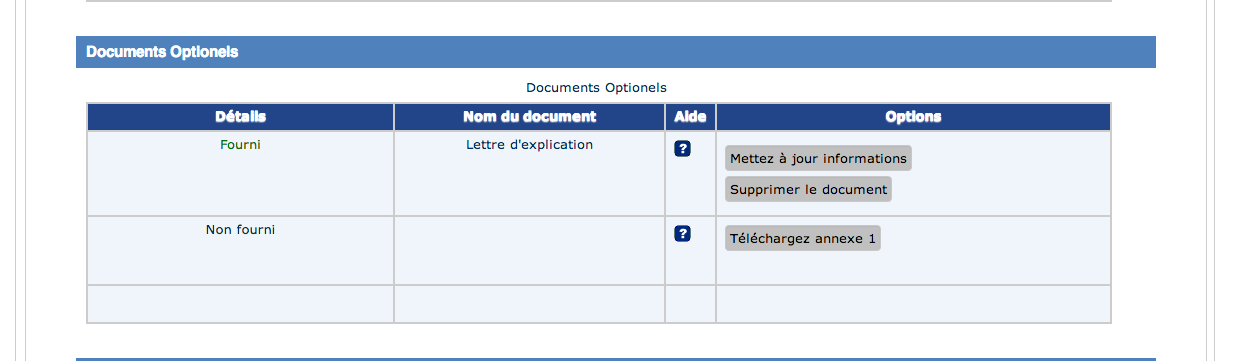
Task: Click Supprimer le document button
Action: [x=808, y=189]
